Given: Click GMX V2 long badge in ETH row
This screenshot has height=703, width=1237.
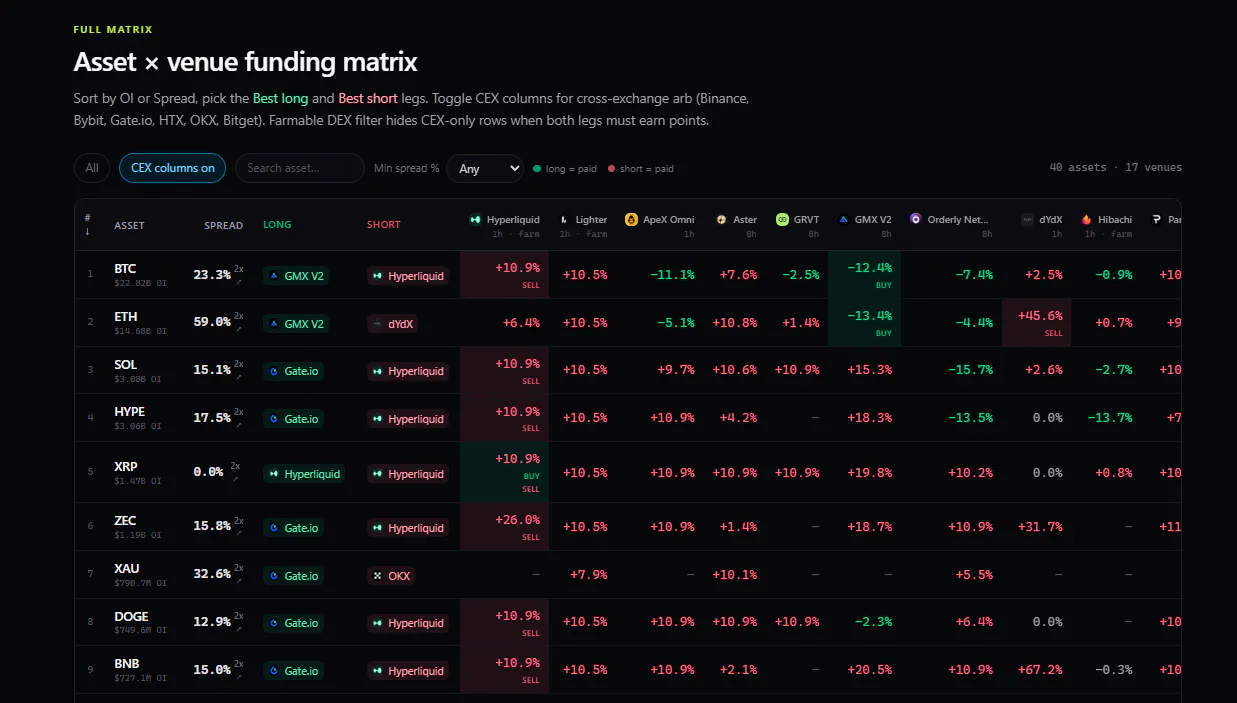Looking at the screenshot, I should point(295,324).
